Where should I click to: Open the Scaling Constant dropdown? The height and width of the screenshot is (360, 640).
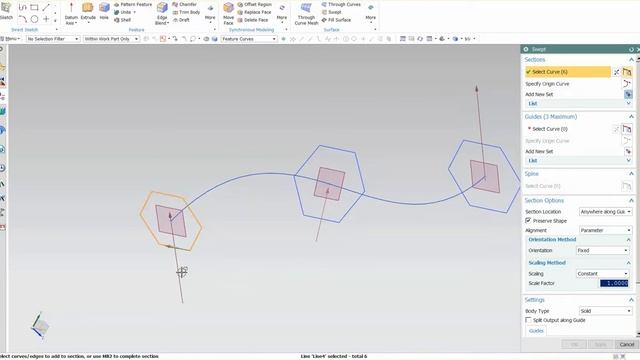tap(602, 273)
